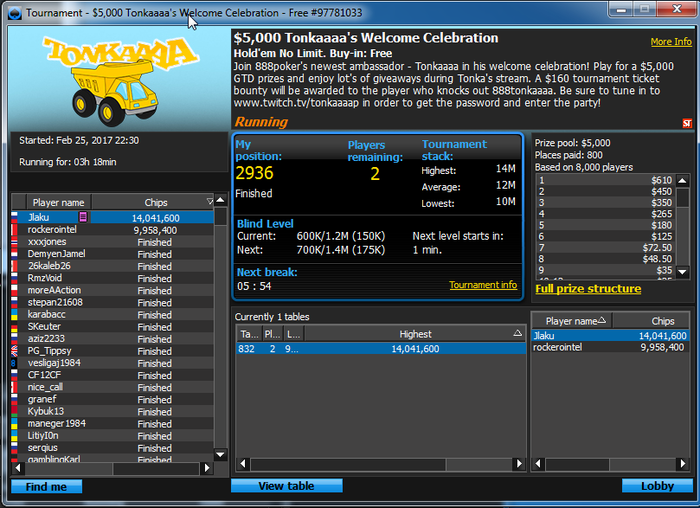The height and width of the screenshot is (508, 700).
Task: Select rockerointel in the left player list
Action: pyautogui.click(x=112, y=230)
